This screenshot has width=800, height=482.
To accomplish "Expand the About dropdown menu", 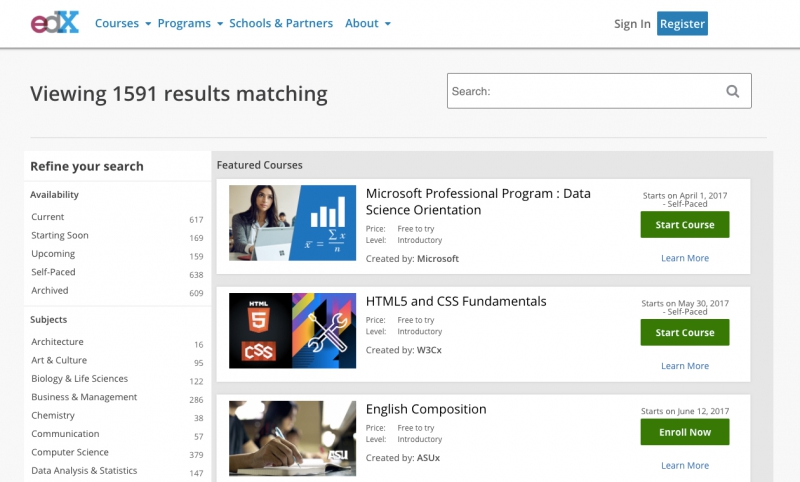I will (367, 23).
